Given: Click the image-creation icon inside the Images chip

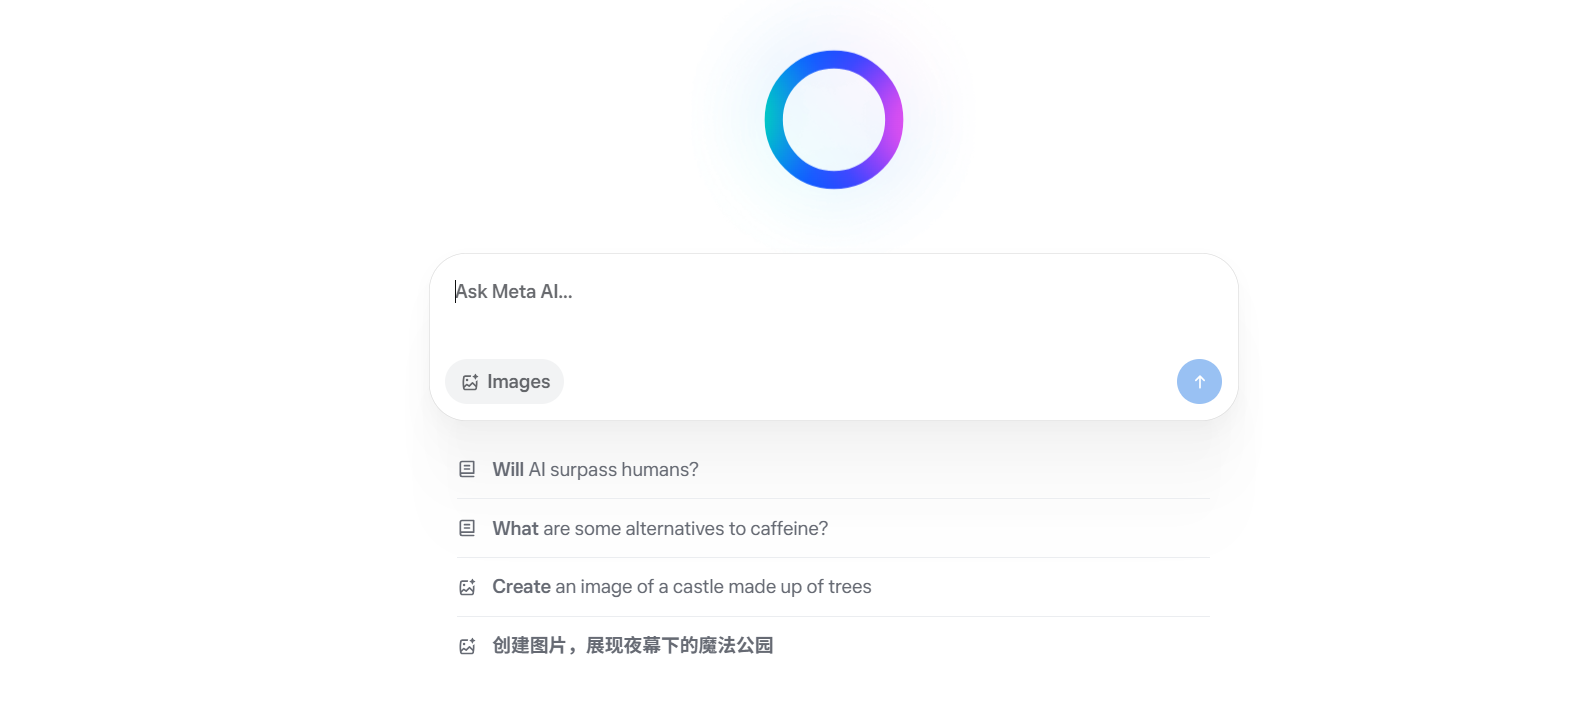Looking at the screenshot, I should tap(470, 381).
